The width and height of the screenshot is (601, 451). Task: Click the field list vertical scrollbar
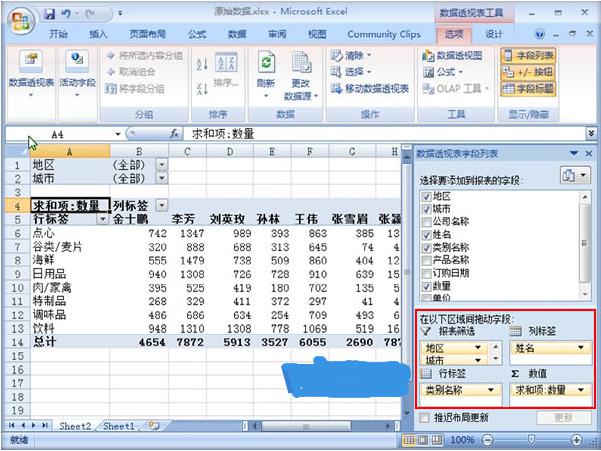click(x=584, y=243)
